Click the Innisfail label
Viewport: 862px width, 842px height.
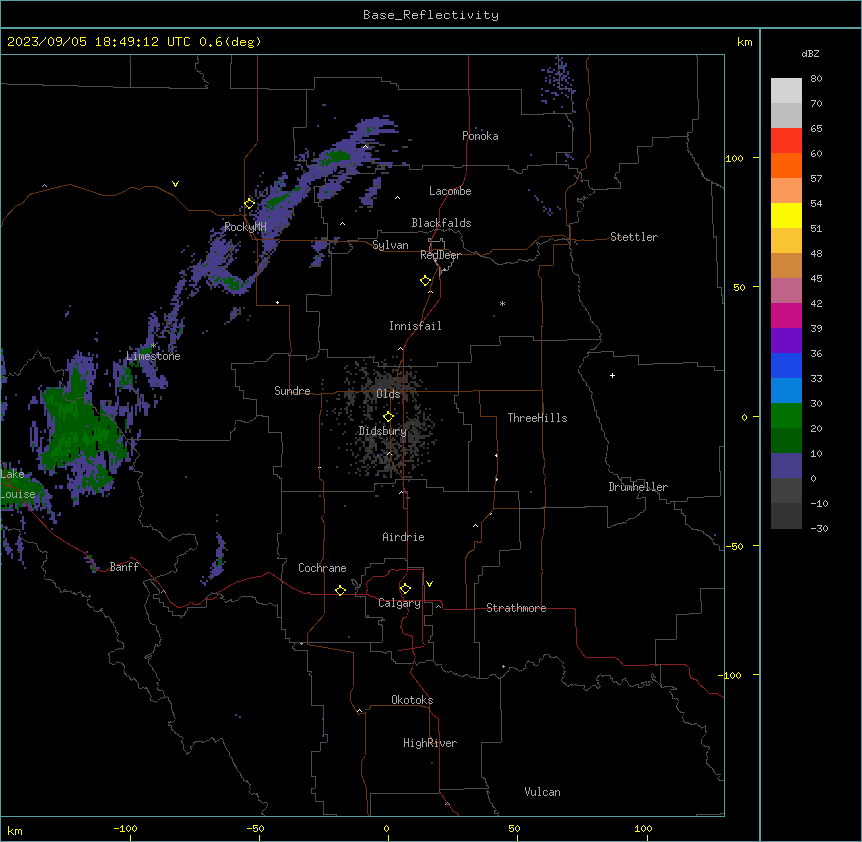415,326
